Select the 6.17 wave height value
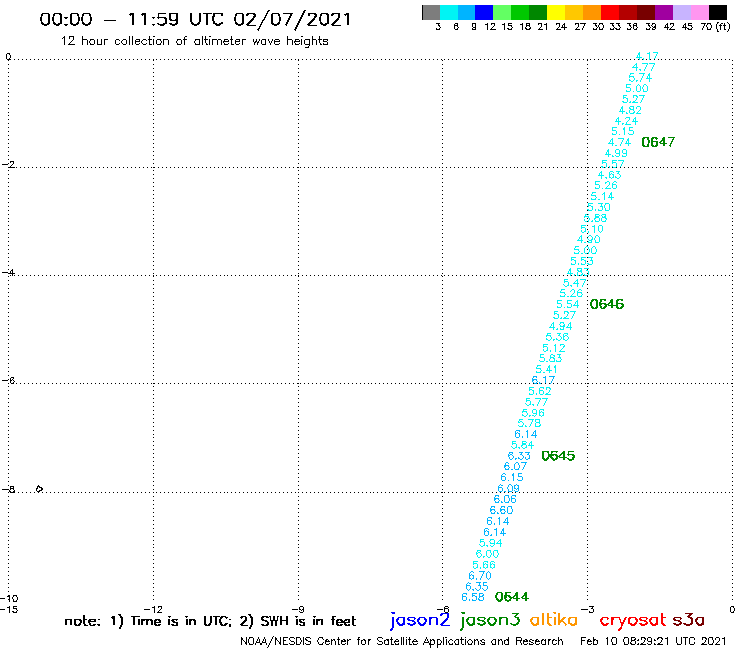 [543, 380]
